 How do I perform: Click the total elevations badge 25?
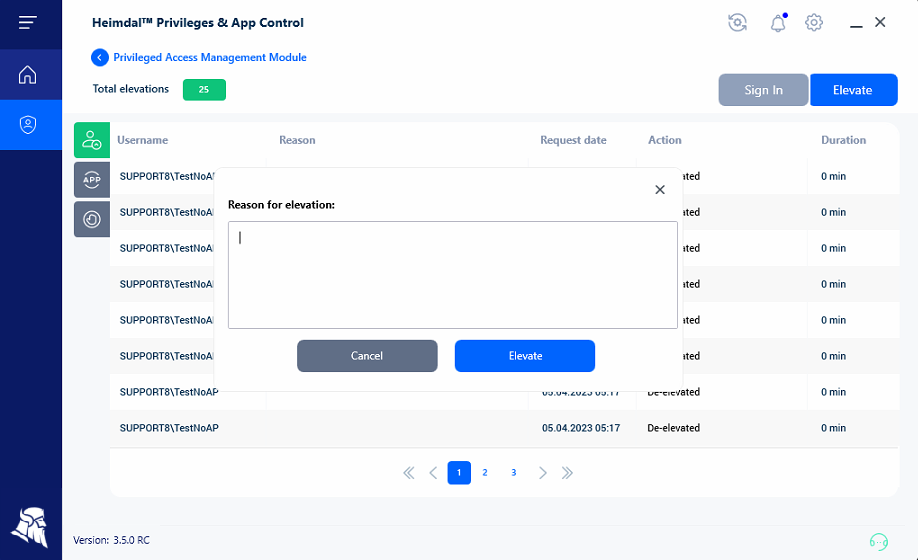tap(204, 90)
